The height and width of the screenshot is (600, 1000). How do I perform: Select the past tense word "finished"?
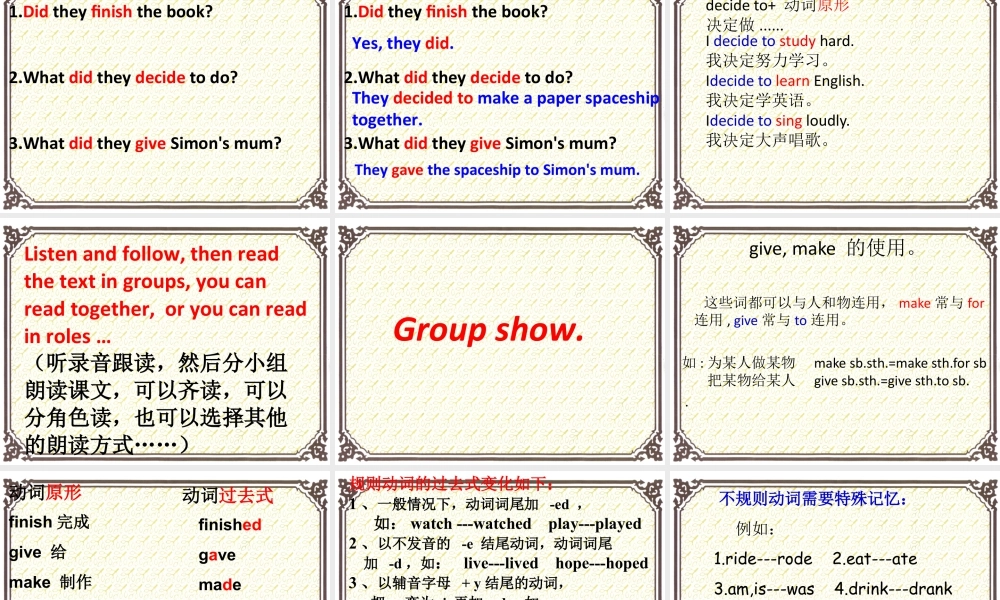coord(228,524)
